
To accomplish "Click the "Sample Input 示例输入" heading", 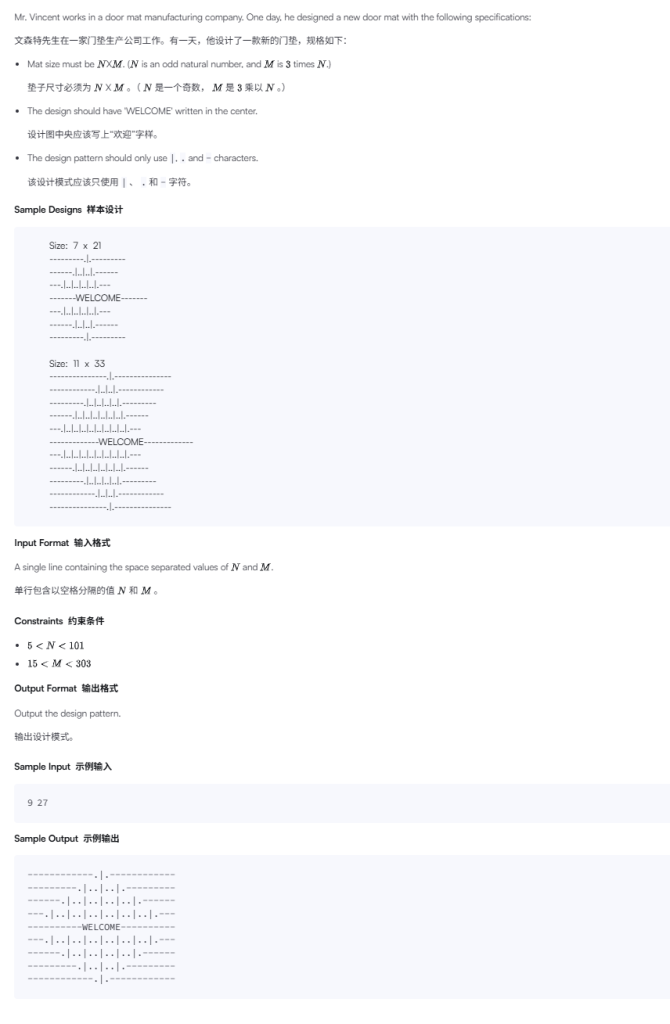I will tap(63, 766).
